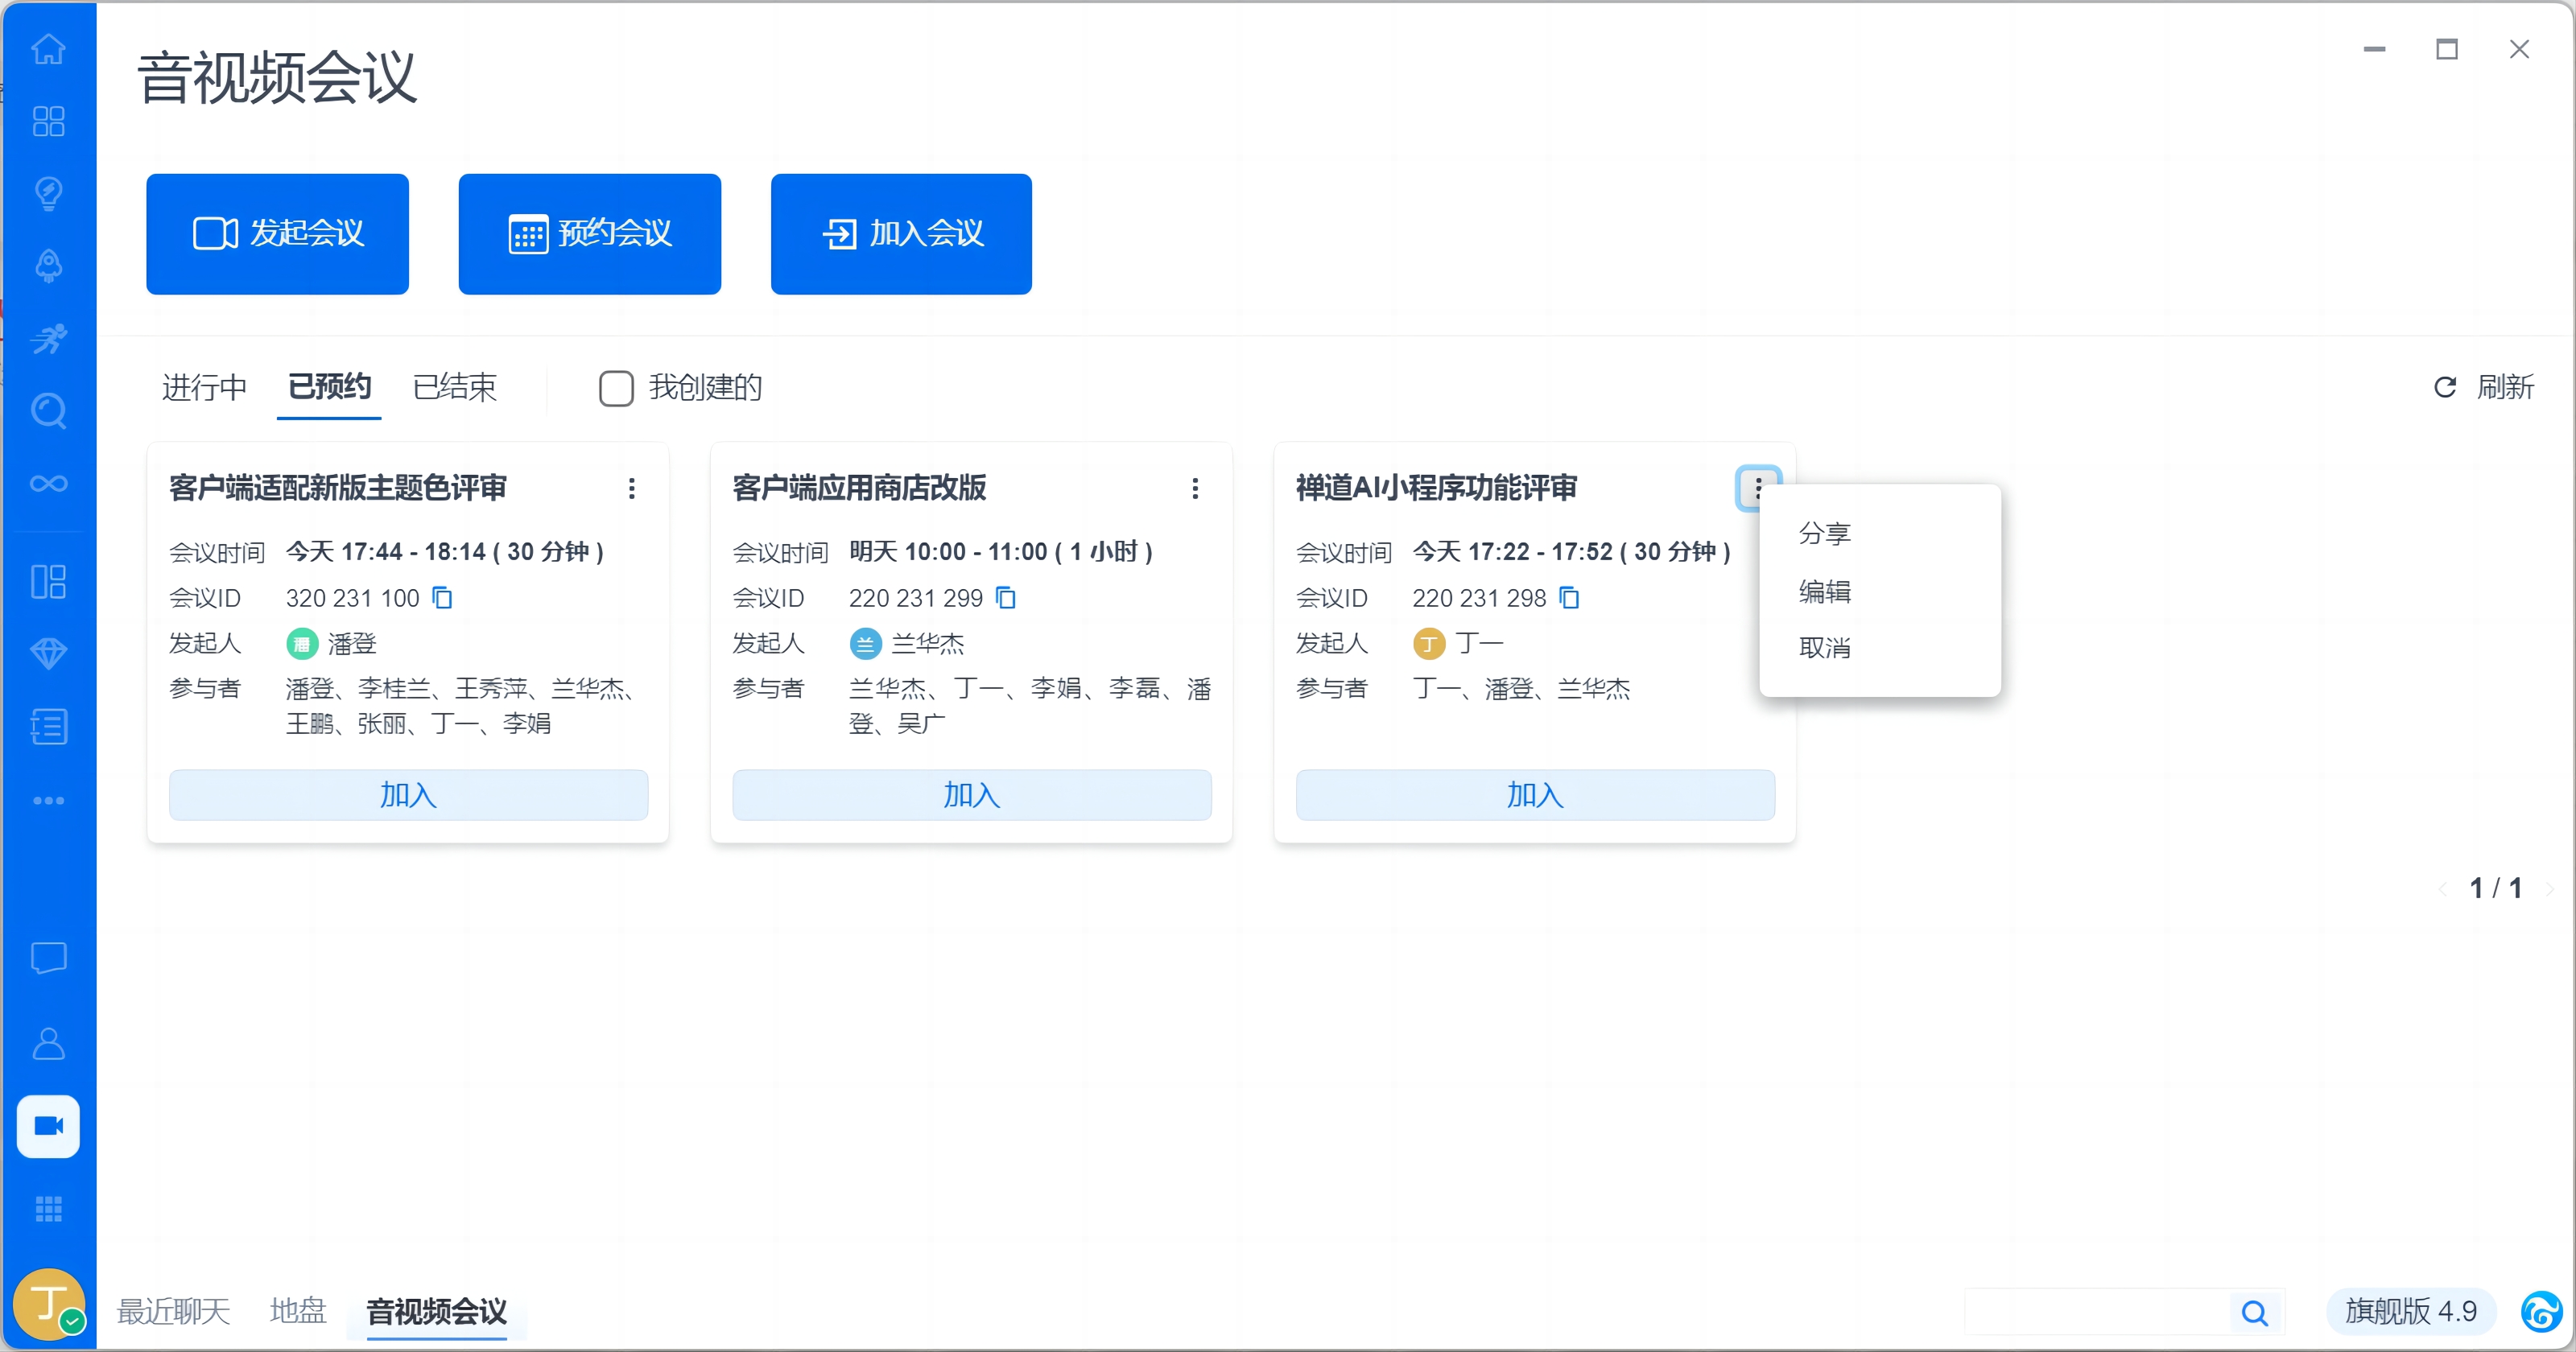This screenshot has width=2576, height=1352.
Task: Click the video camera sidebar icon
Action: click(x=48, y=1126)
